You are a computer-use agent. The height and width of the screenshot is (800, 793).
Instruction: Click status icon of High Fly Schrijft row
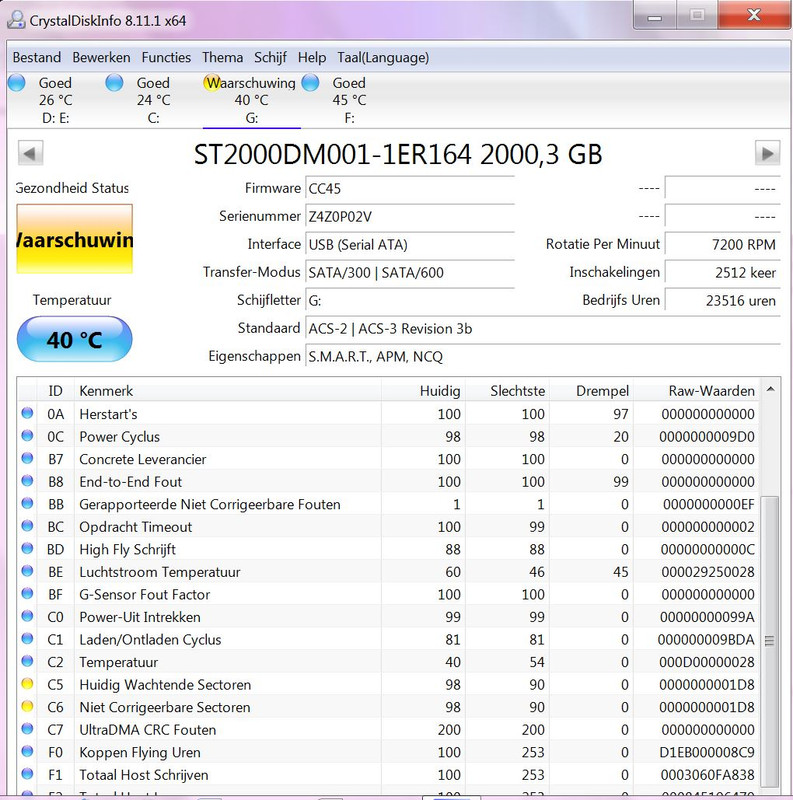tap(28, 548)
